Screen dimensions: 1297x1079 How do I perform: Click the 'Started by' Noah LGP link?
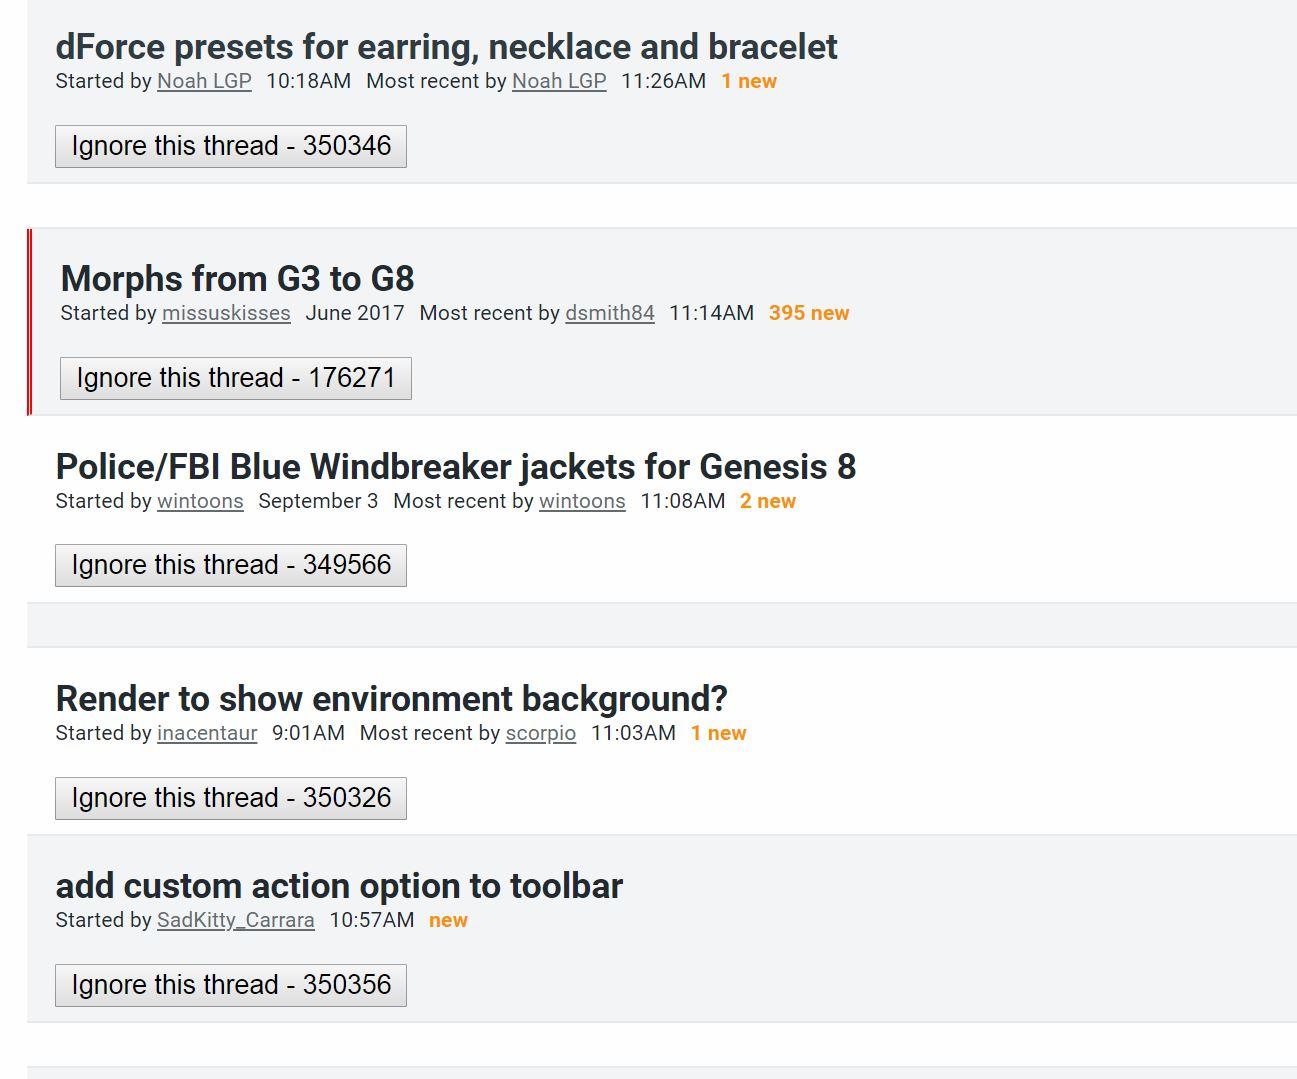[204, 81]
